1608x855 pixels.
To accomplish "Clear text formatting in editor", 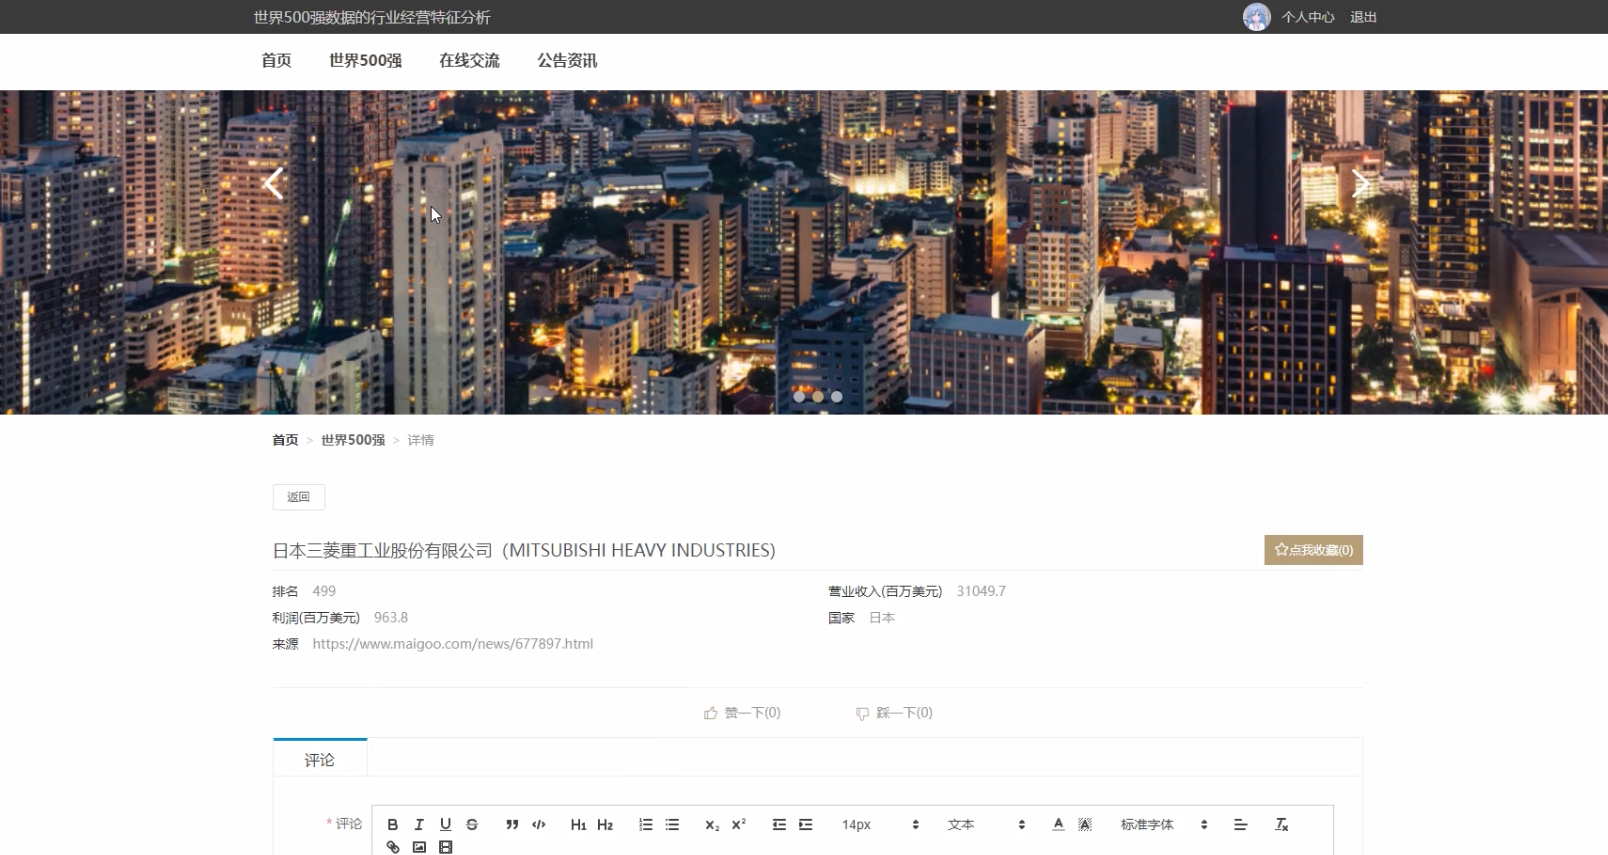I will [x=1281, y=825].
